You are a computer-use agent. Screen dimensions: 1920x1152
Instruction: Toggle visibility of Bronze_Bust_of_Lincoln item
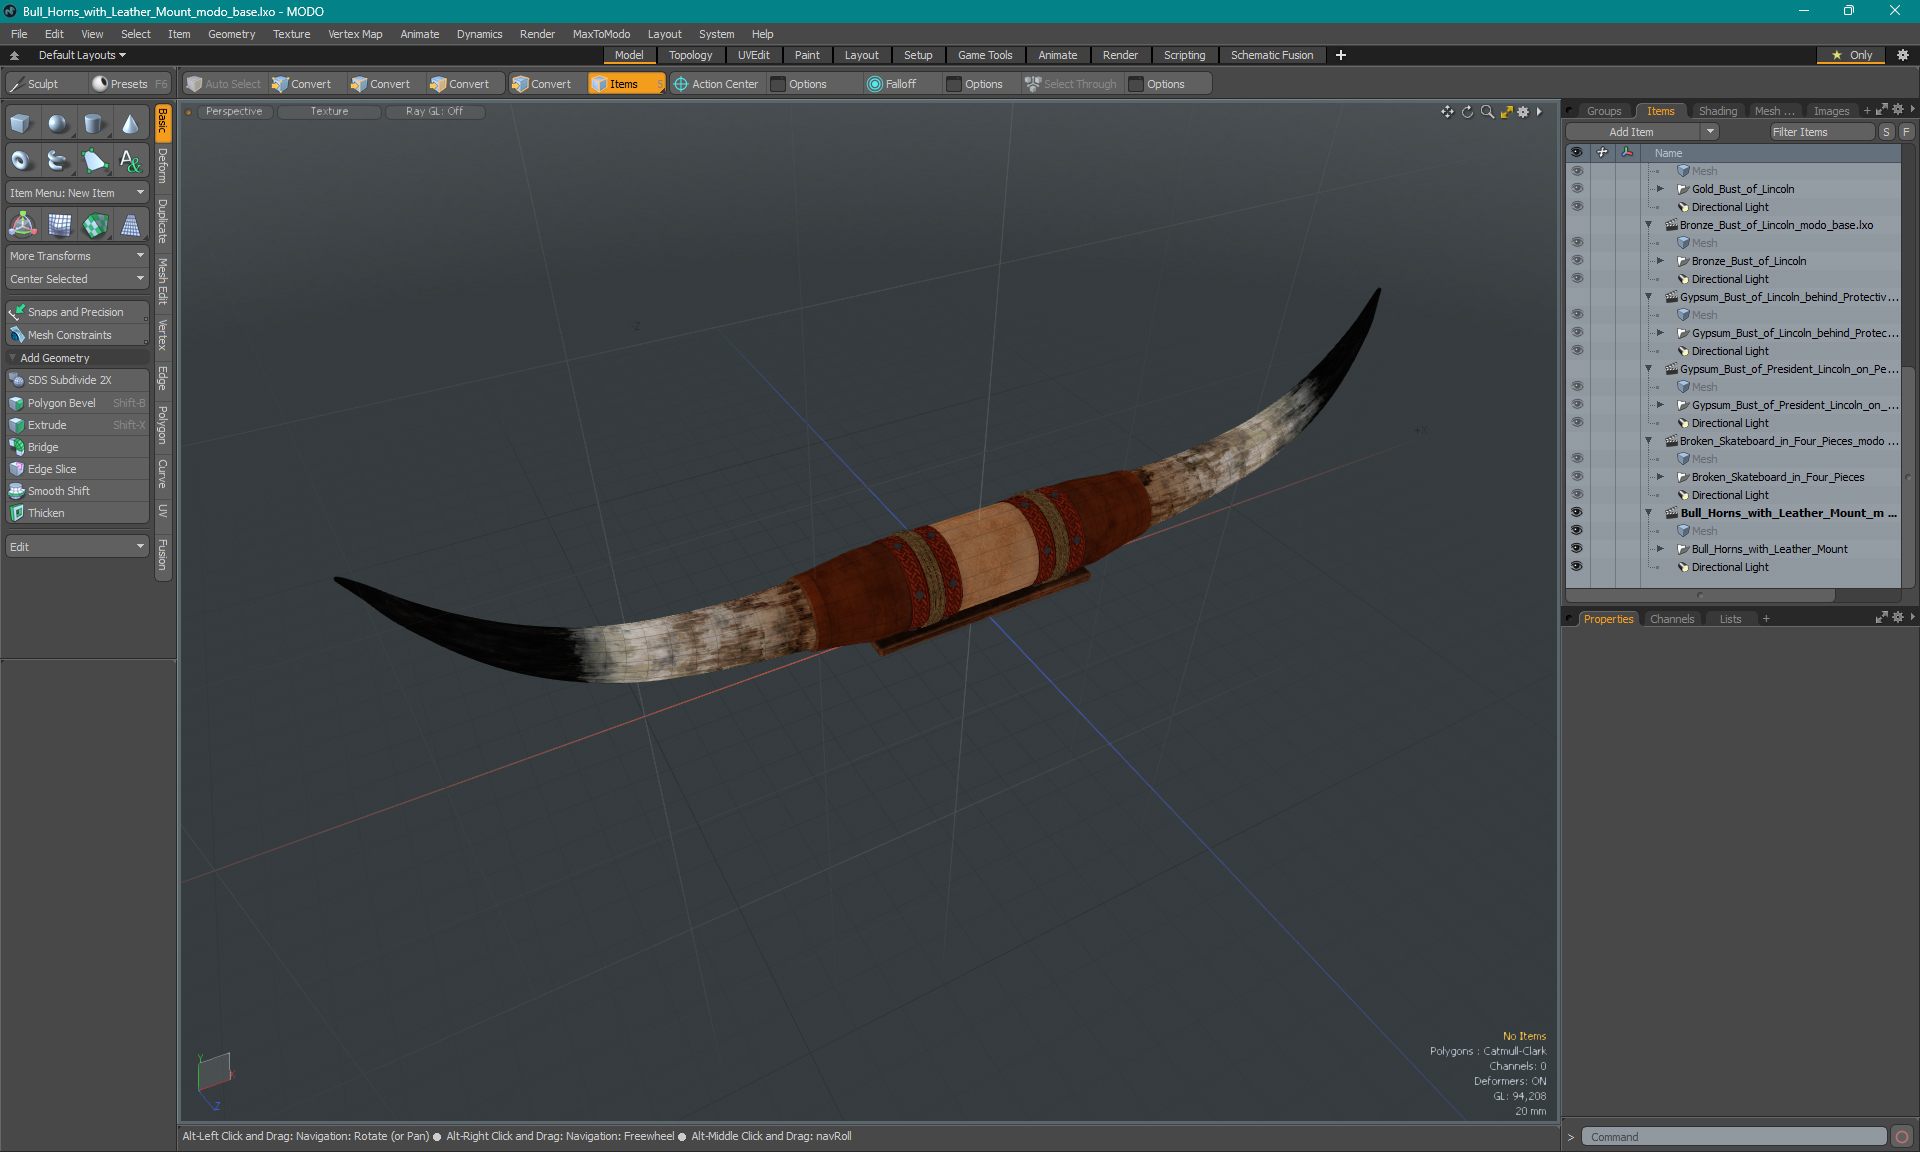[x=1577, y=261]
